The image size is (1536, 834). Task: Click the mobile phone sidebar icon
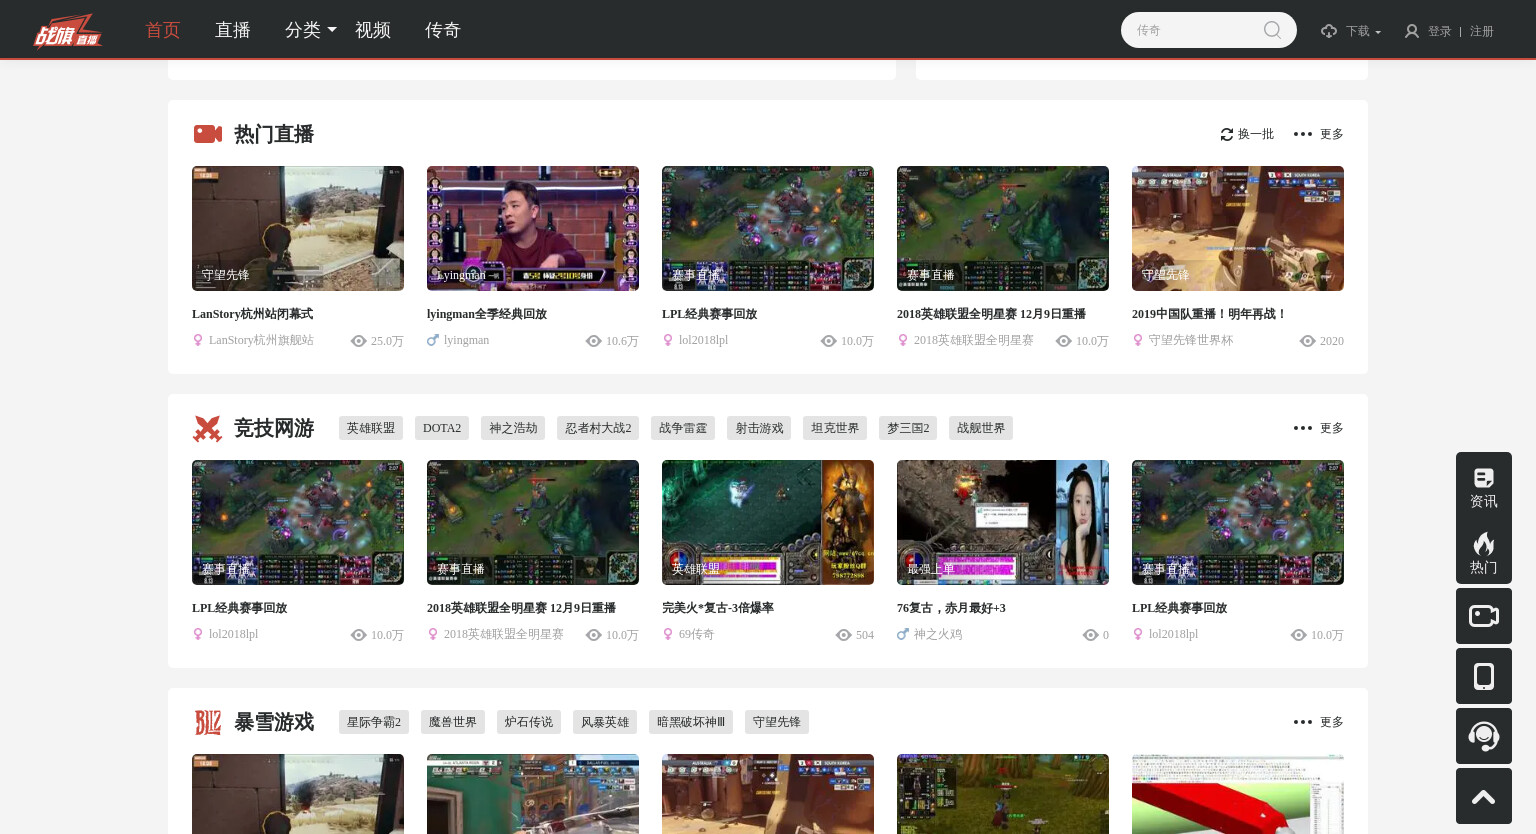tap(1484, 676)
